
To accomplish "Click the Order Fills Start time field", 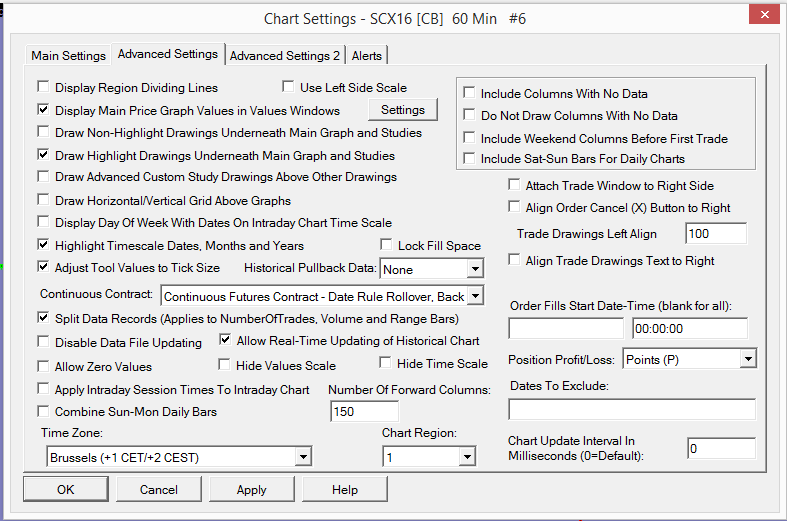I will coord(690,328).
